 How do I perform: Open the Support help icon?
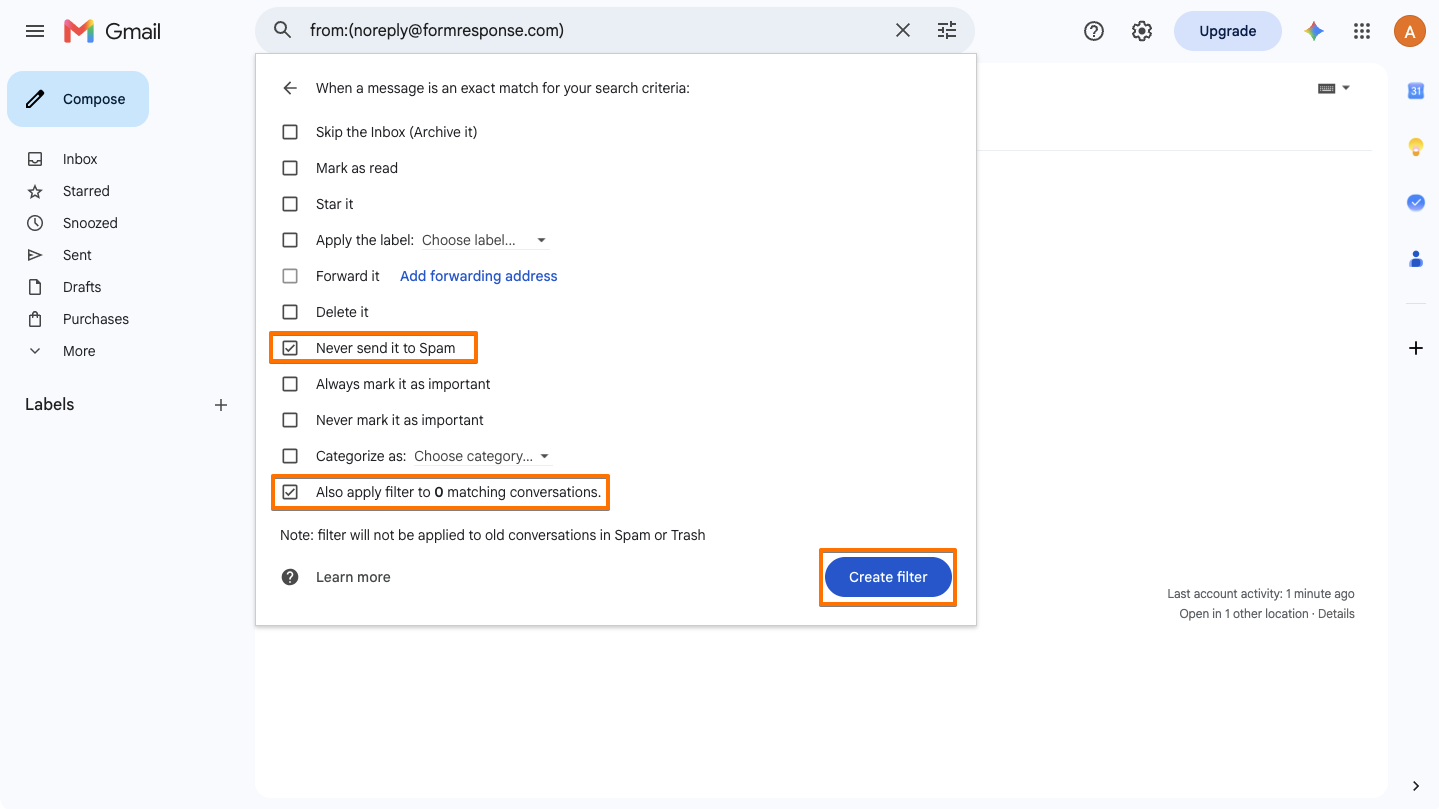[x=1094, y=31]
